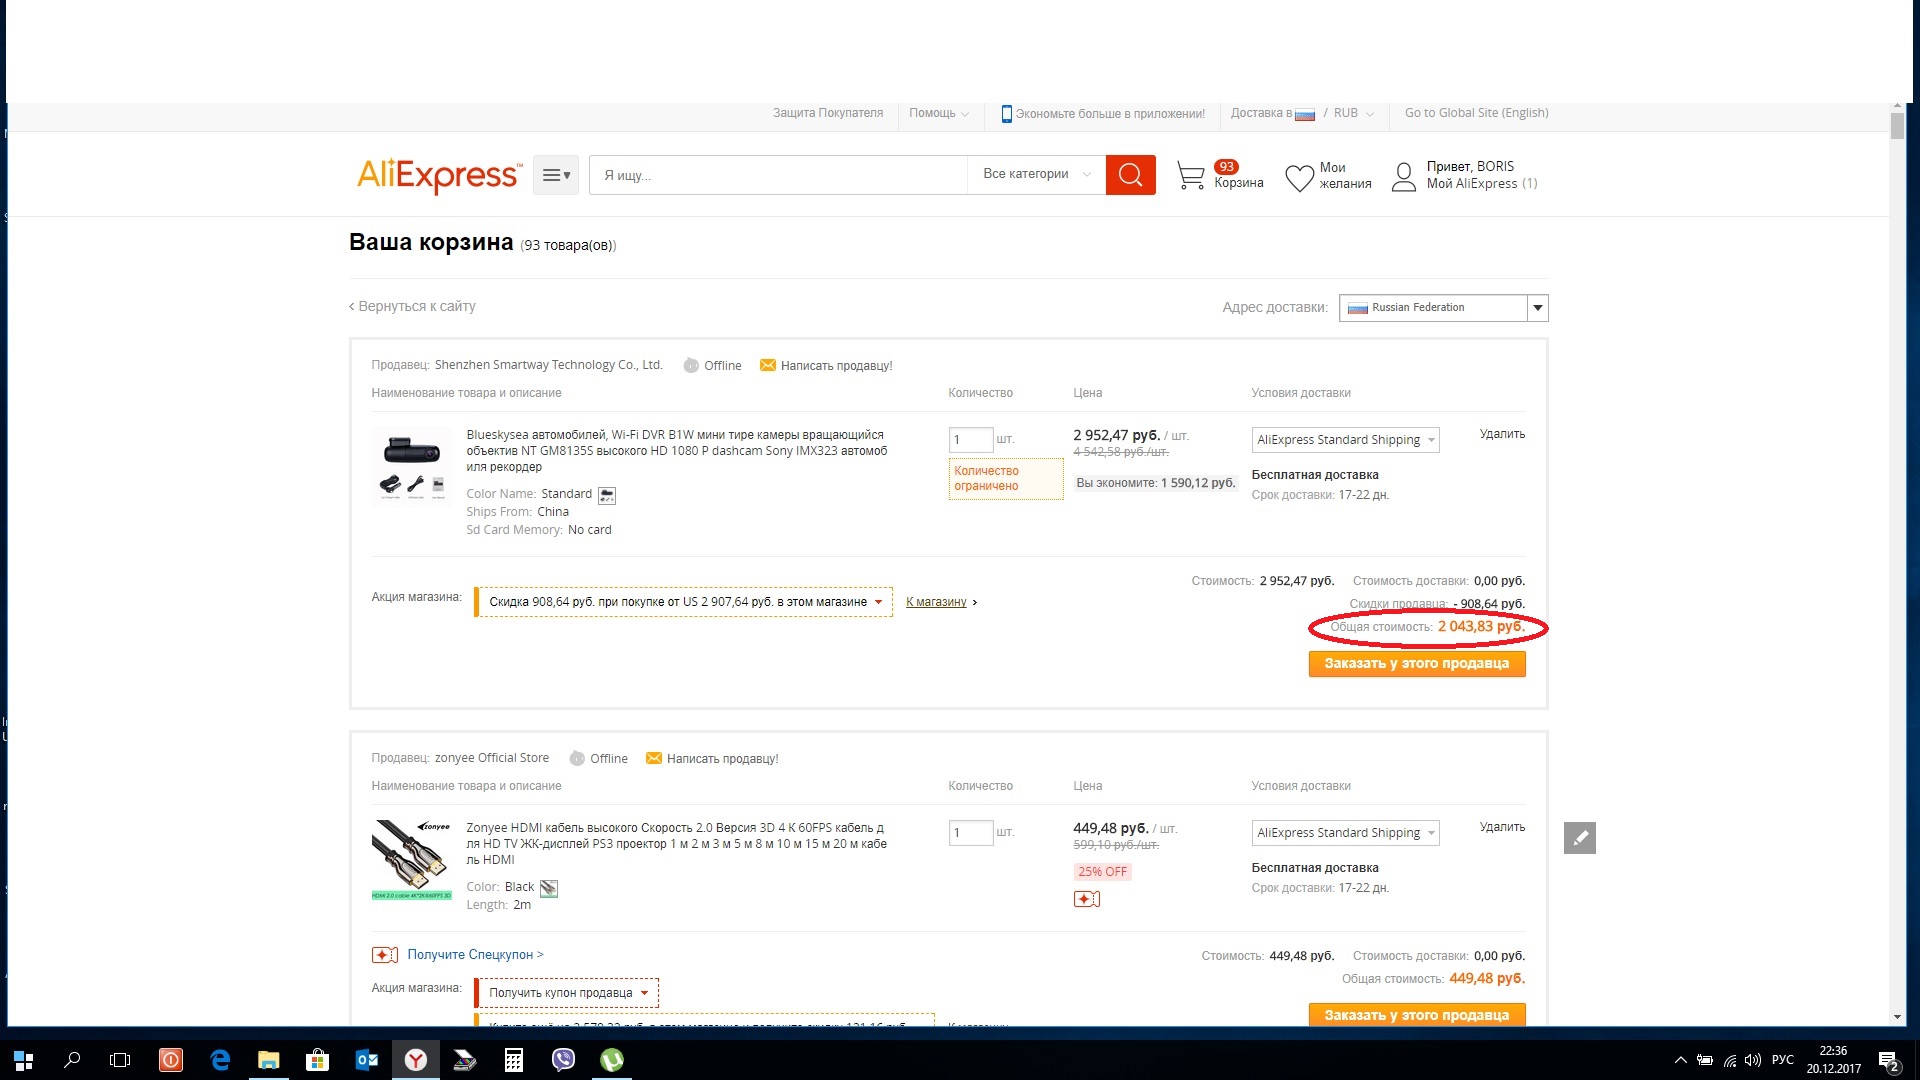The height and width of the screenshot is (1080, 1920).
Task: Open the shopping cart icon
Action: [x=1190, y=176]
